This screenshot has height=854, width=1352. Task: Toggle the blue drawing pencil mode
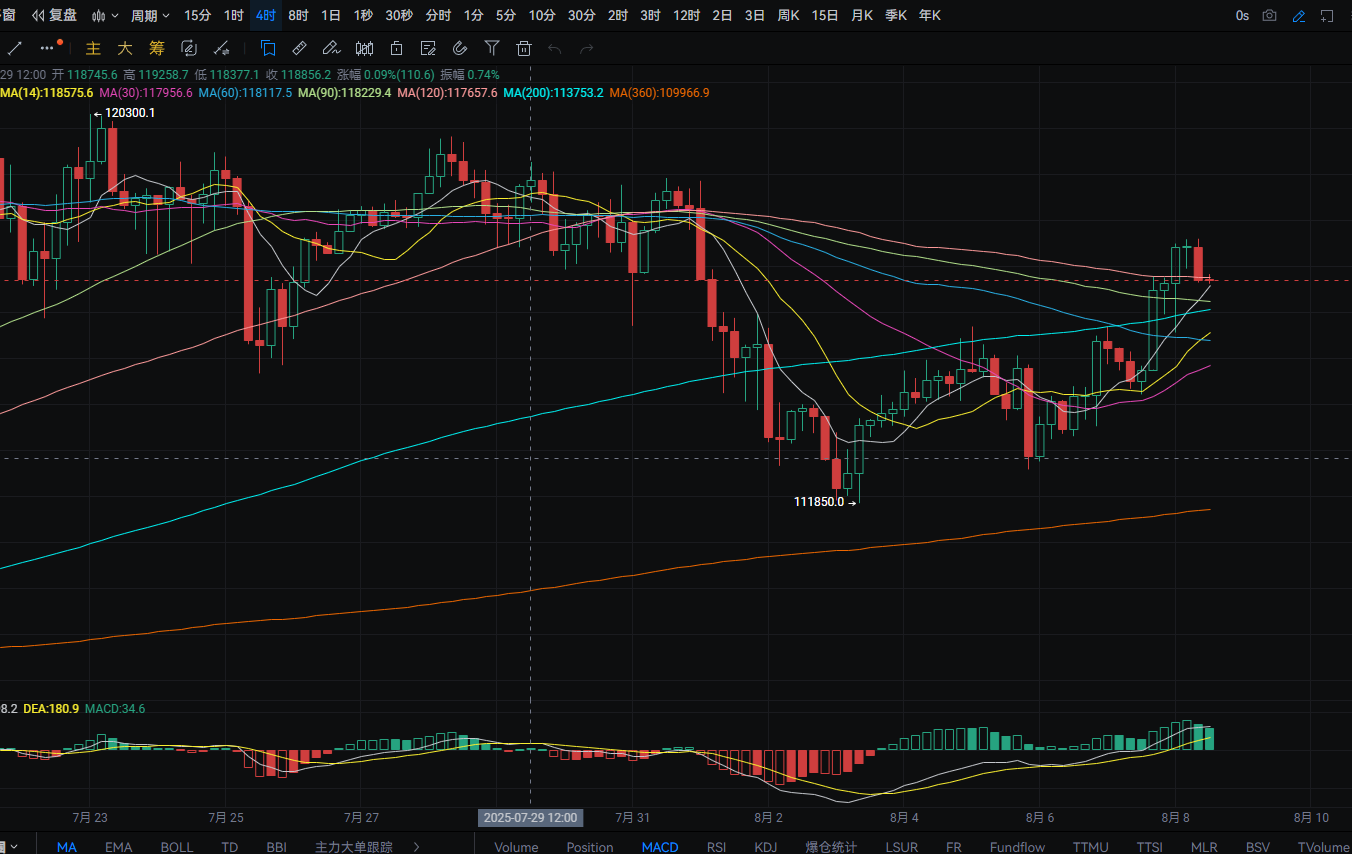1298,16
